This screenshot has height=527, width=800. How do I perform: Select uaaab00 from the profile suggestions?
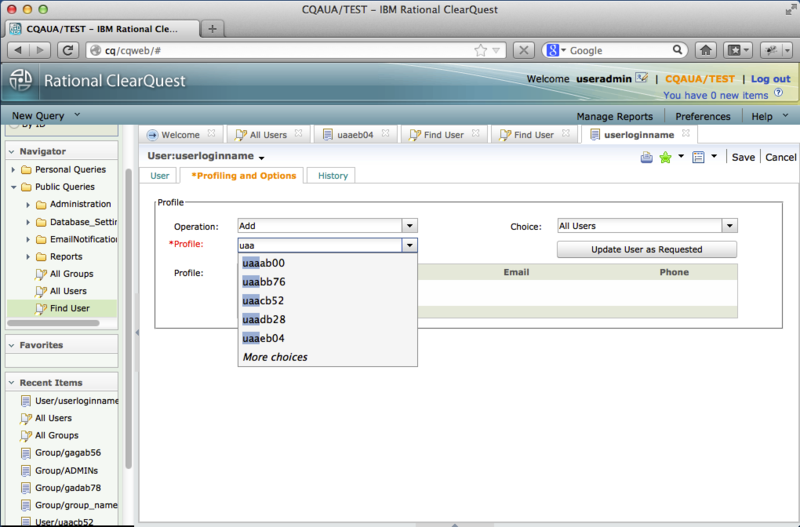328,263
